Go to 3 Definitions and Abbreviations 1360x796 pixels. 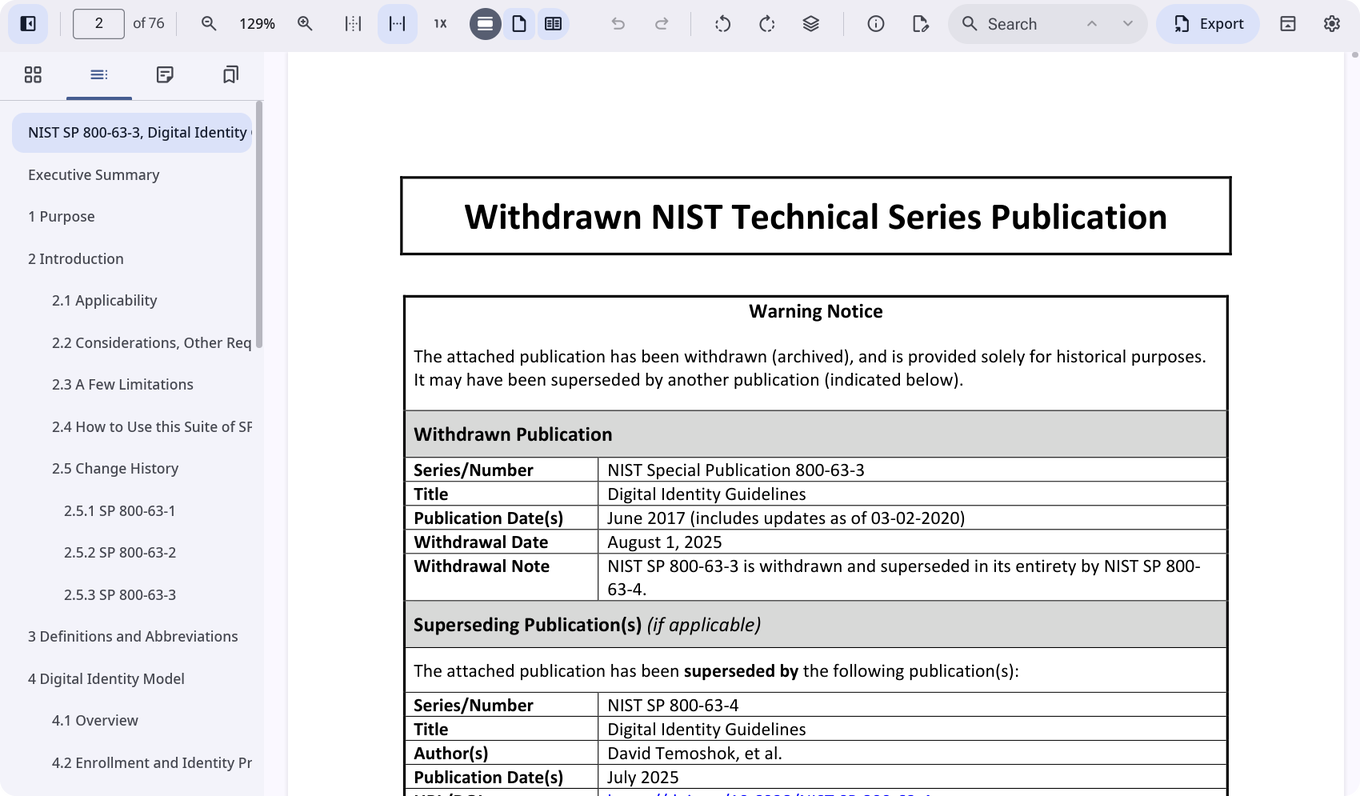click(x=133, y=636)
